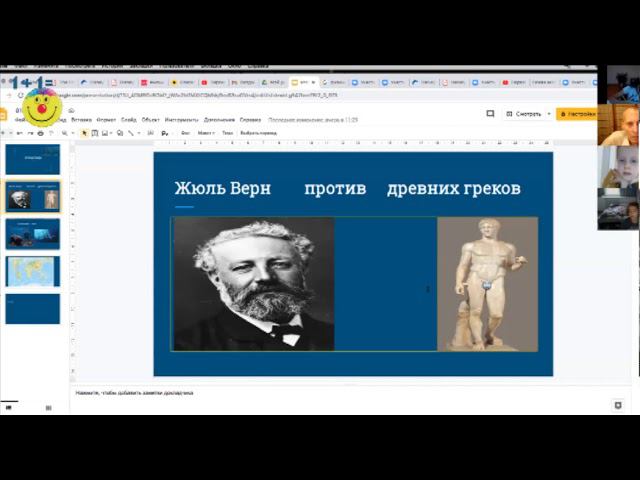Select the Jules Verne portrait image
Image resolution: width=640 pixels, height=480 pixels.
[254, 284]
